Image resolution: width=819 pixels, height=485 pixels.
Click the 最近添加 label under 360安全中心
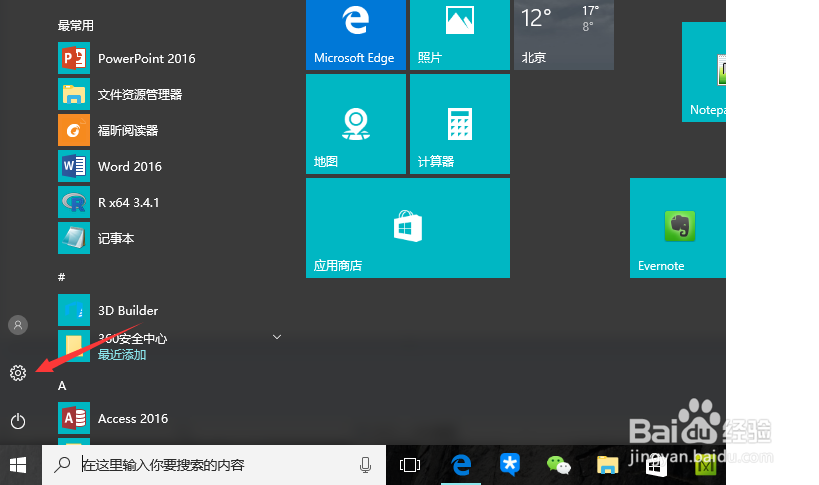point(122,355)
